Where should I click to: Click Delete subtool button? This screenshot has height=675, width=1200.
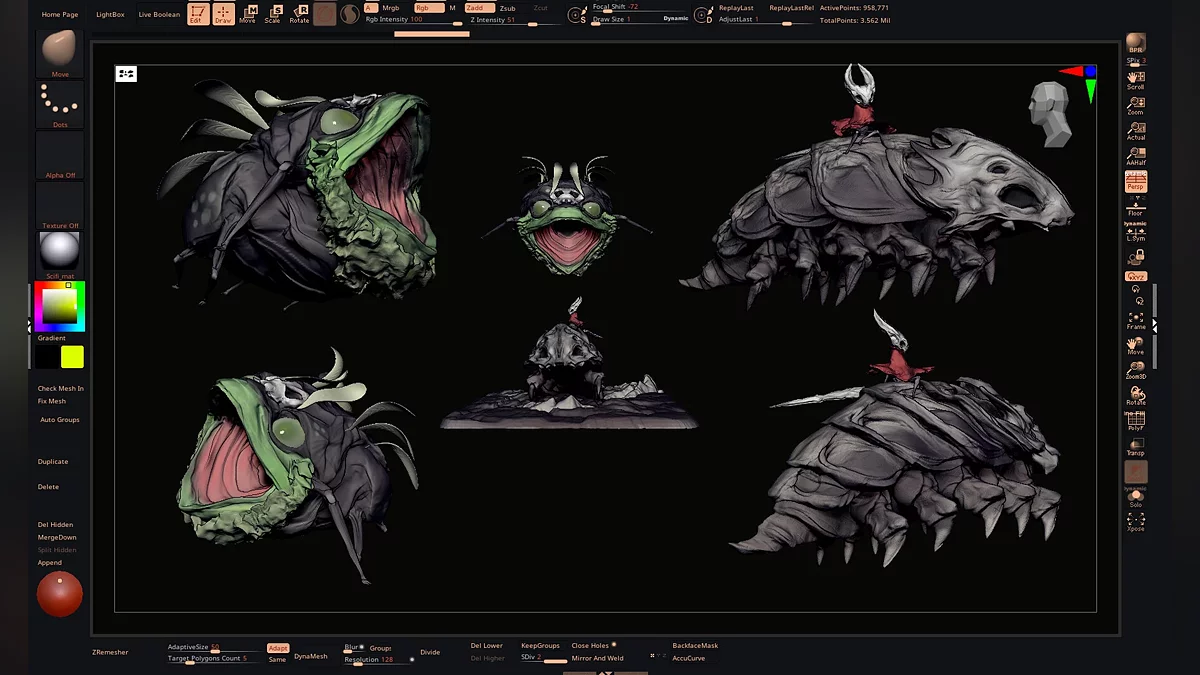[x=48, y=487]
